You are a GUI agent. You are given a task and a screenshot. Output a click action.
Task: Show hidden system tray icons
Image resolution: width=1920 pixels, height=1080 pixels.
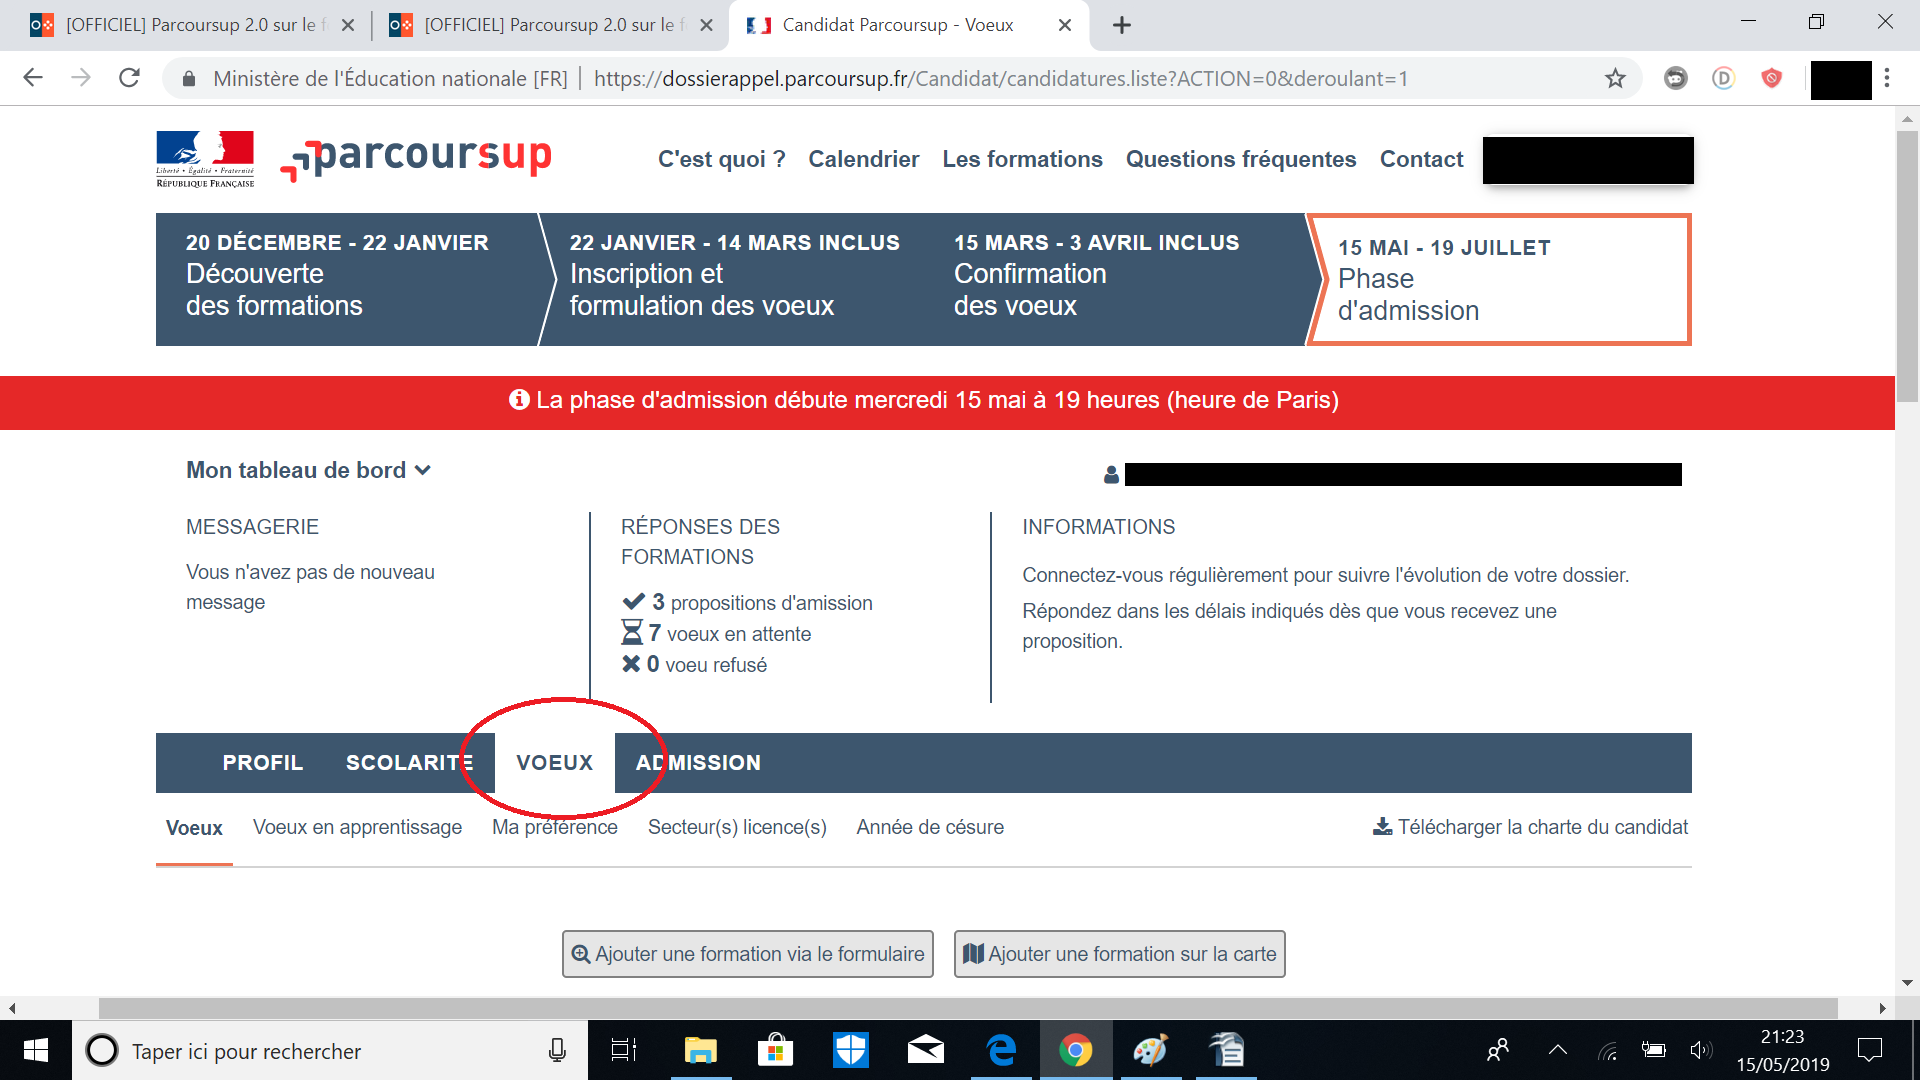tap(1557, 1050)
